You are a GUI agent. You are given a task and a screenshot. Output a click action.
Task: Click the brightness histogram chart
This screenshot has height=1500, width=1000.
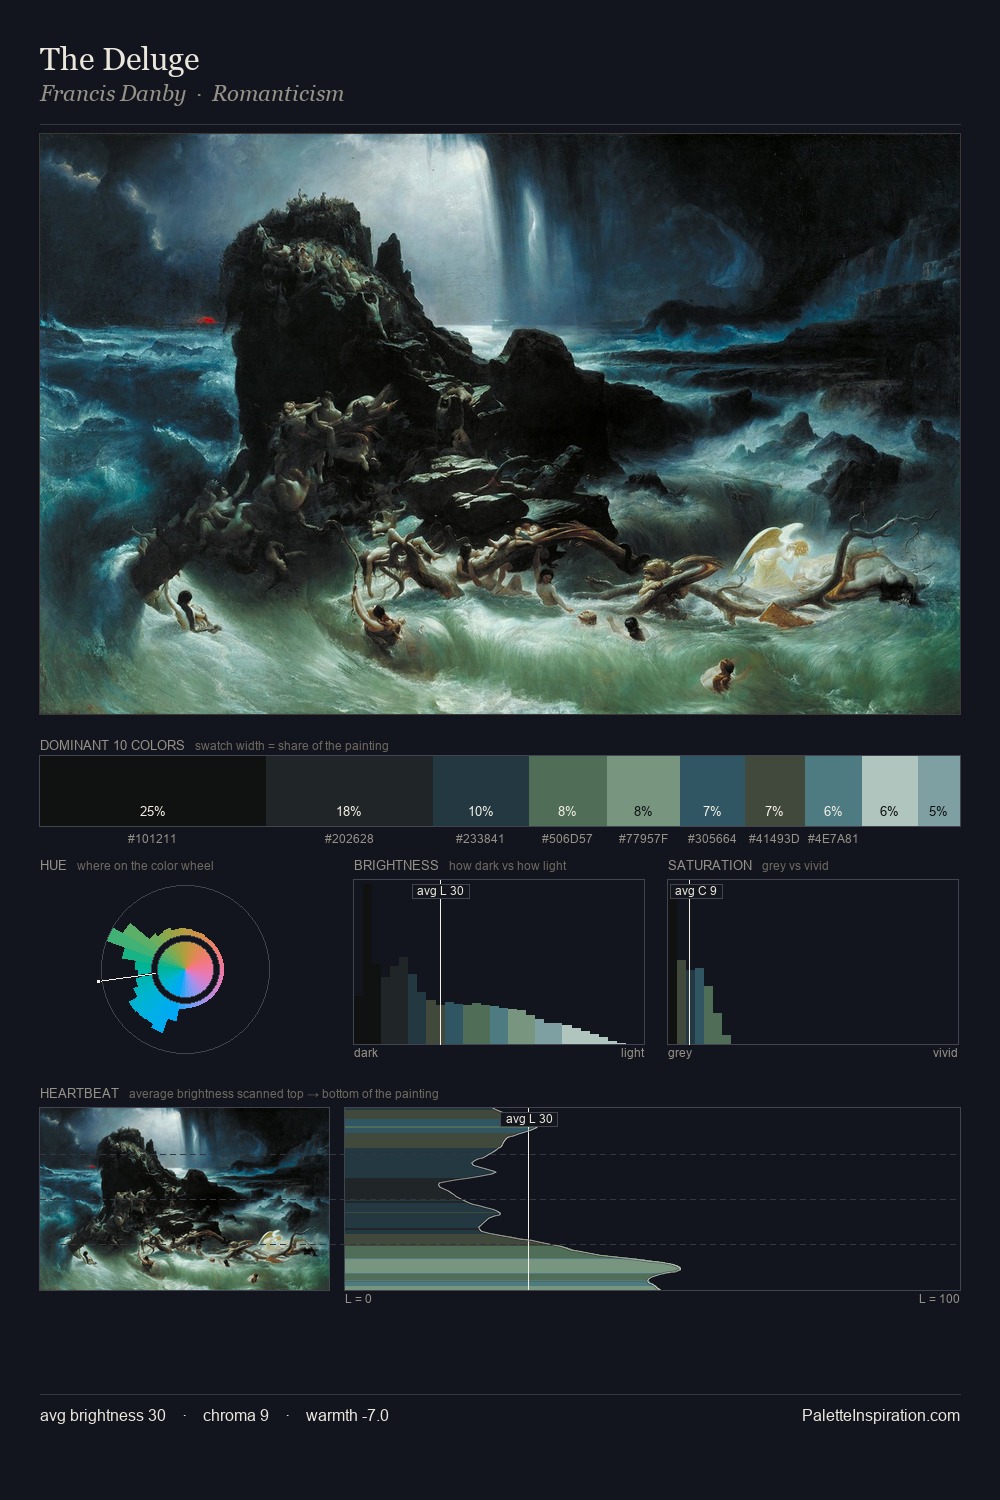tap(499, 962)
